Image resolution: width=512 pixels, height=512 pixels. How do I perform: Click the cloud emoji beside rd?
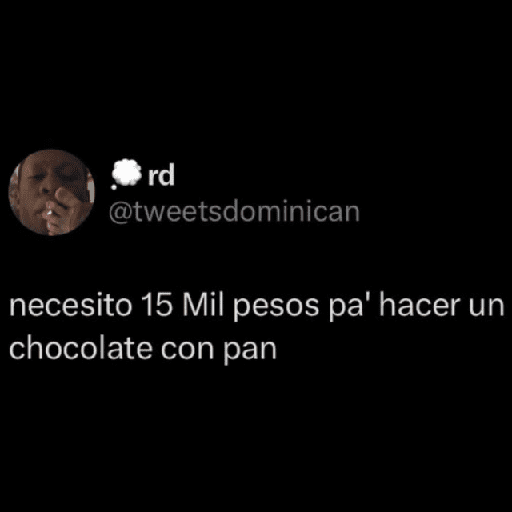[126, 174]
